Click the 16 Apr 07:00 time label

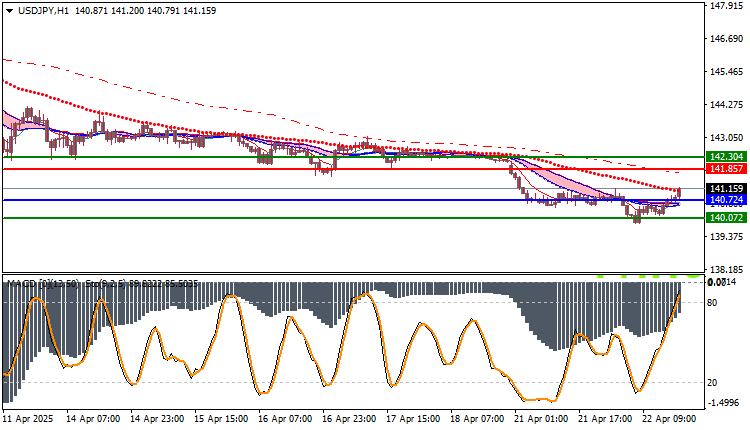click(x=285, y=419)
